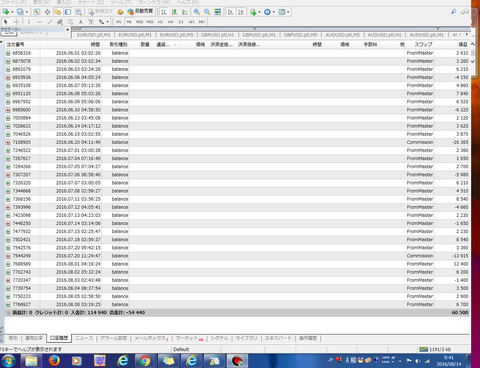Screen dimensions: 480x368
Task: Toggle the 自動売買 auto trading button
Action: point(140,12)
